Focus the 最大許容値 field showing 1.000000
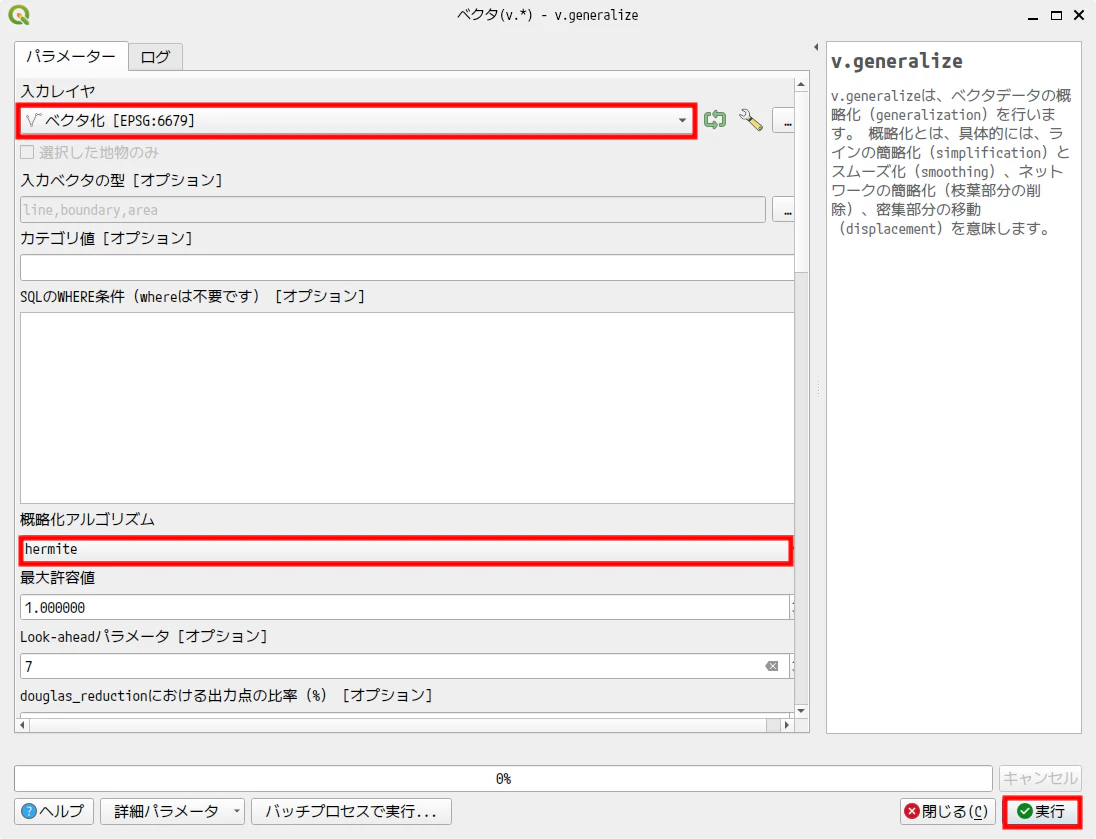 click(405, 608)
